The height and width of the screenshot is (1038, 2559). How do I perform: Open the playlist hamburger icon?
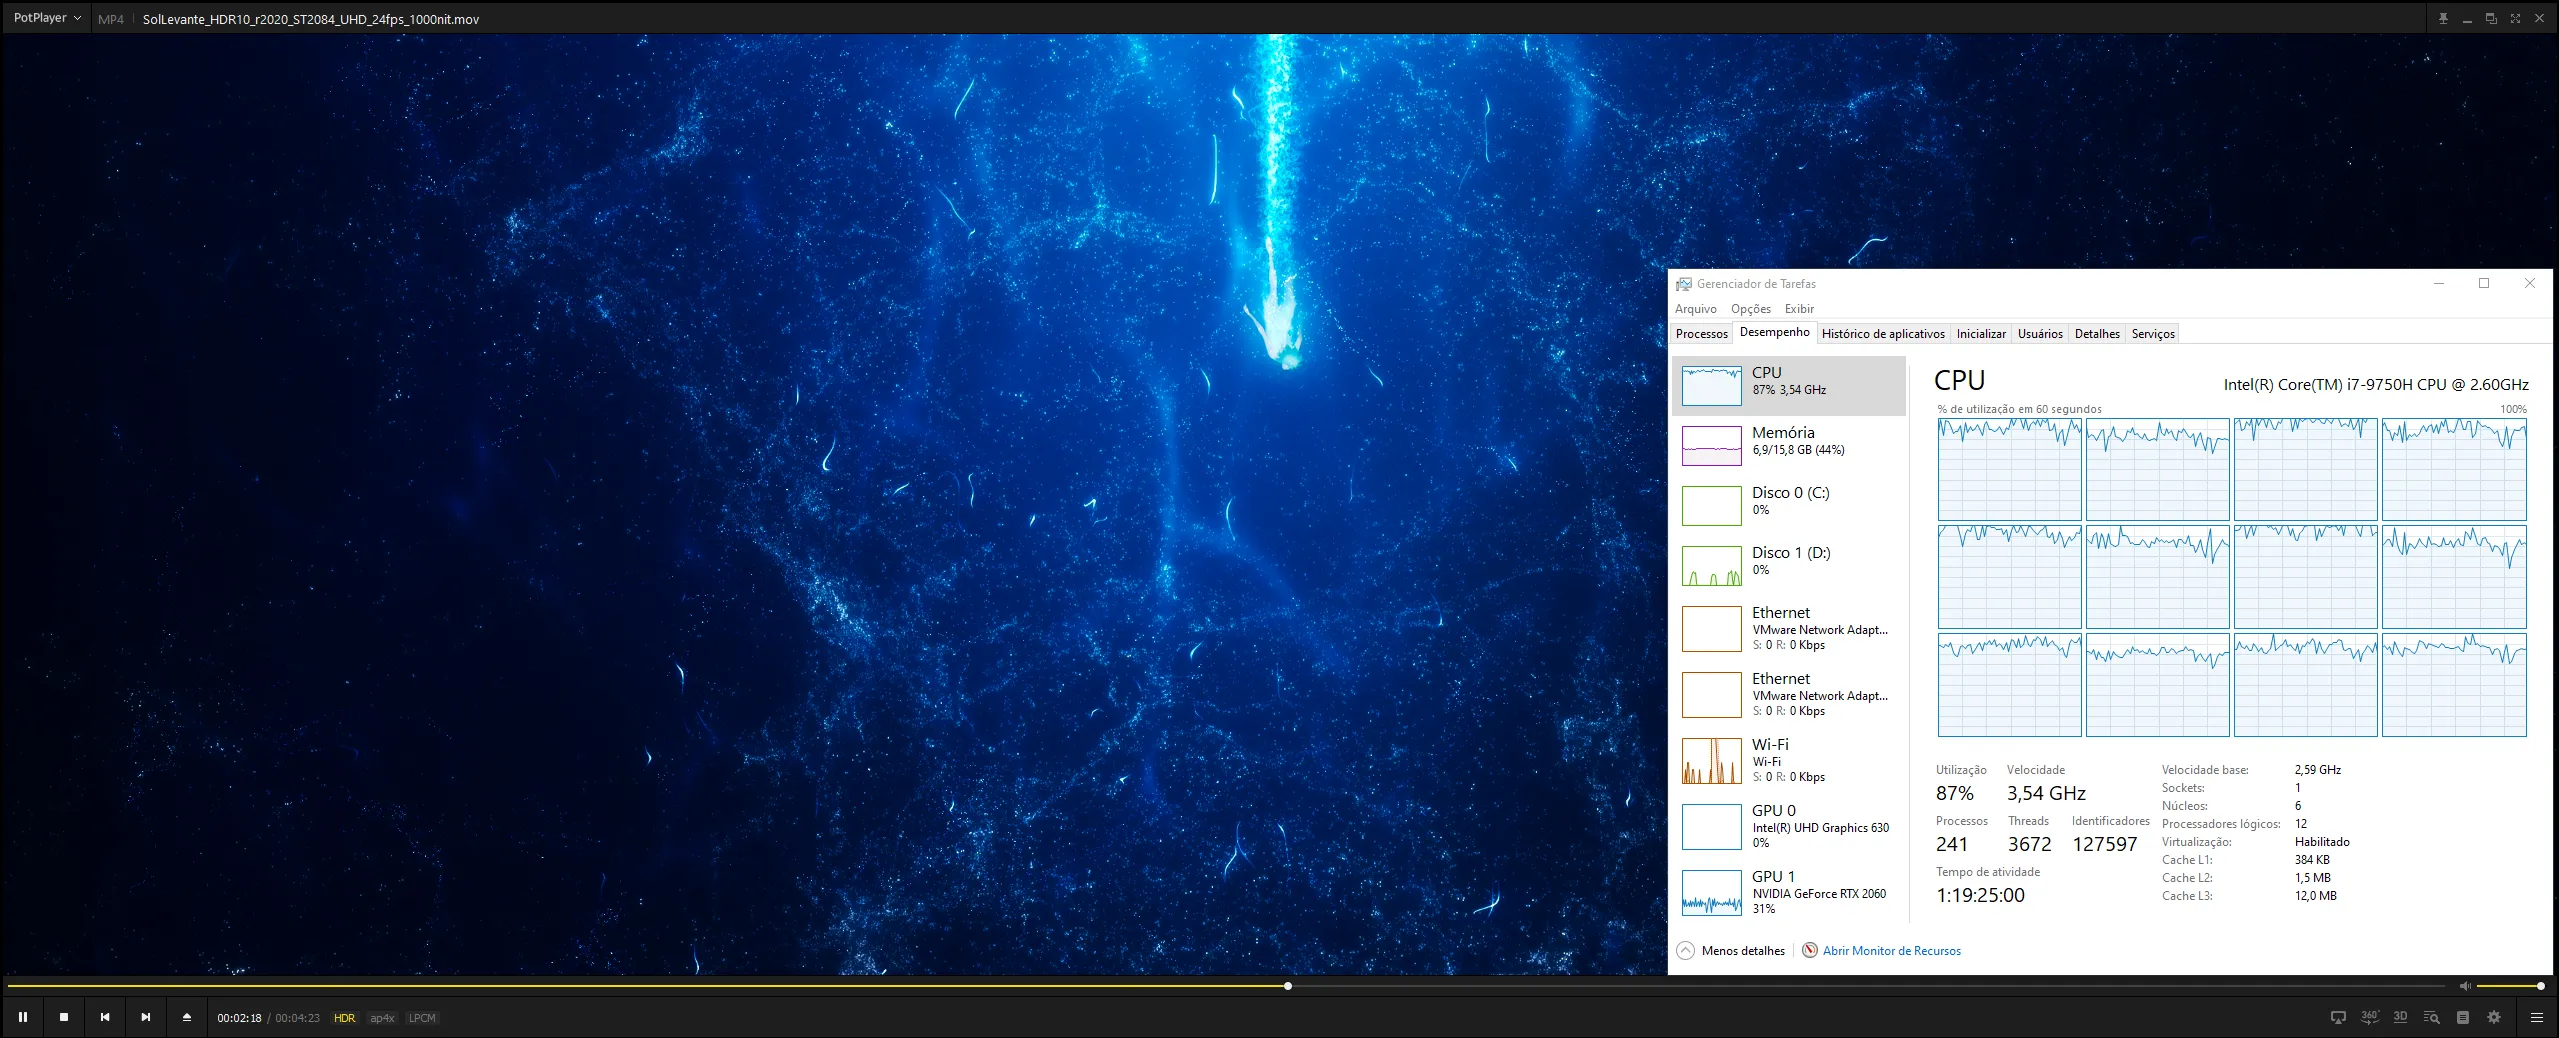point(2536,1017)
